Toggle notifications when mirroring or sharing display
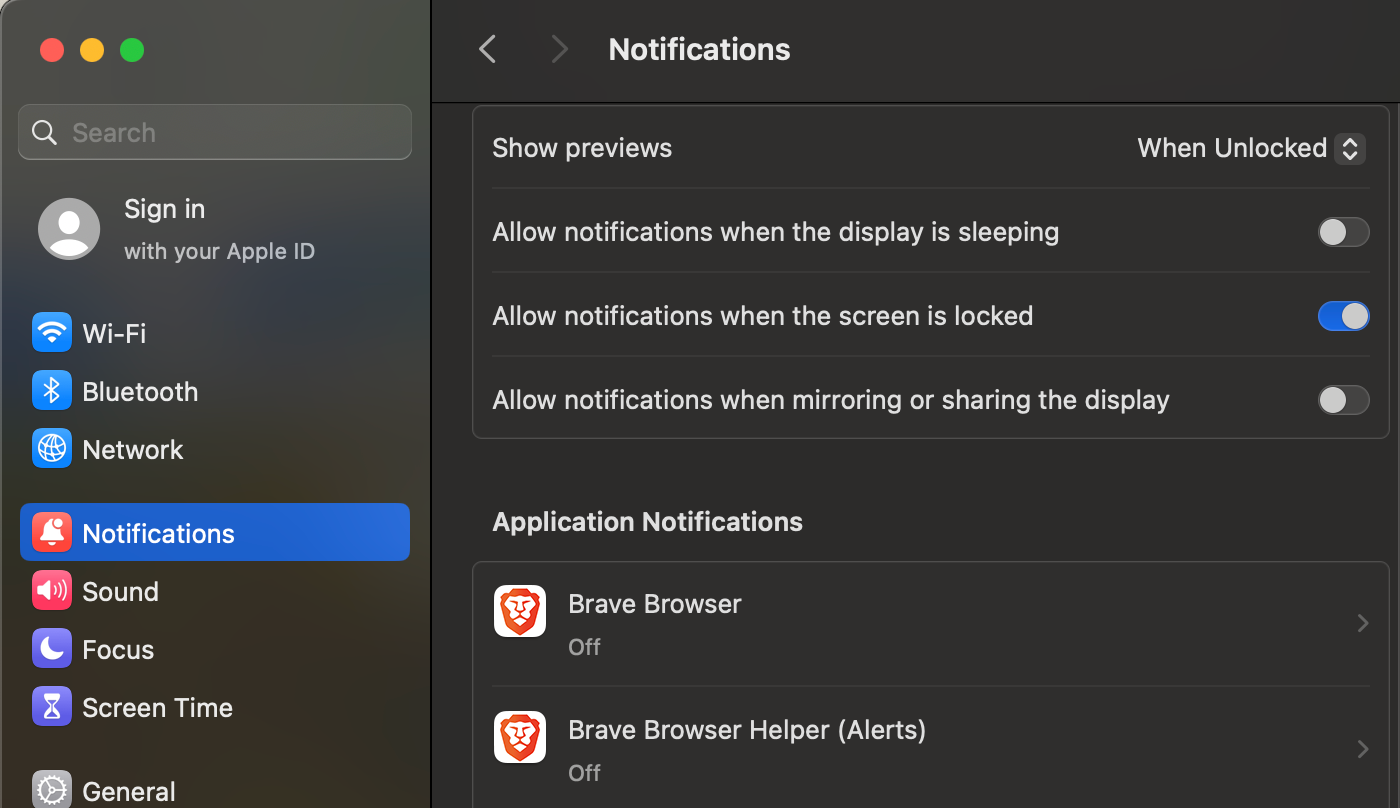 click(x=1343, y=401)
